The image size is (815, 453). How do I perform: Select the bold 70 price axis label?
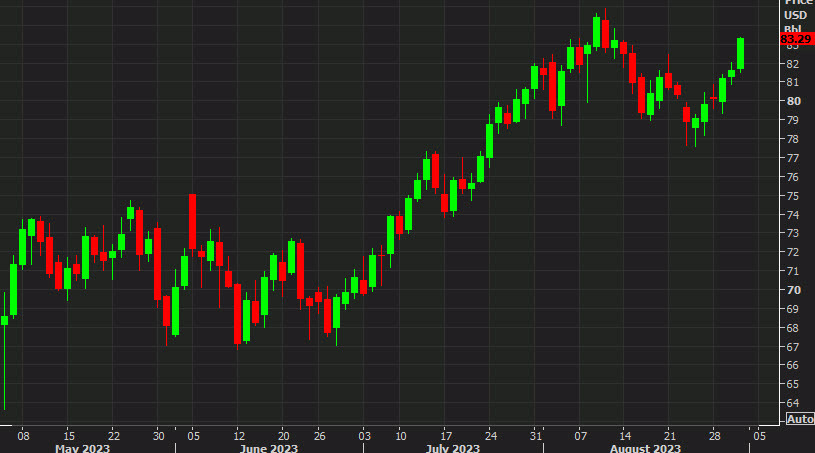click(793, 290)
